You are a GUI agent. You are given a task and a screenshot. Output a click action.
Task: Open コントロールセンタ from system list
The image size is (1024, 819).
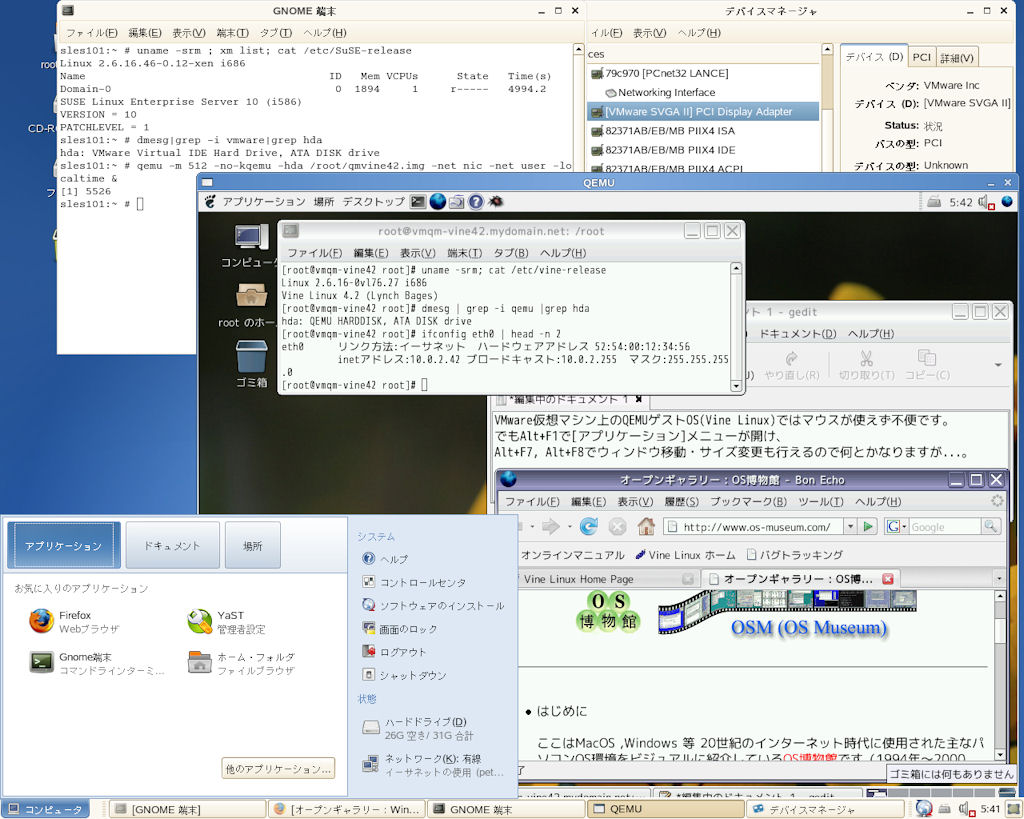click(414, 582)
